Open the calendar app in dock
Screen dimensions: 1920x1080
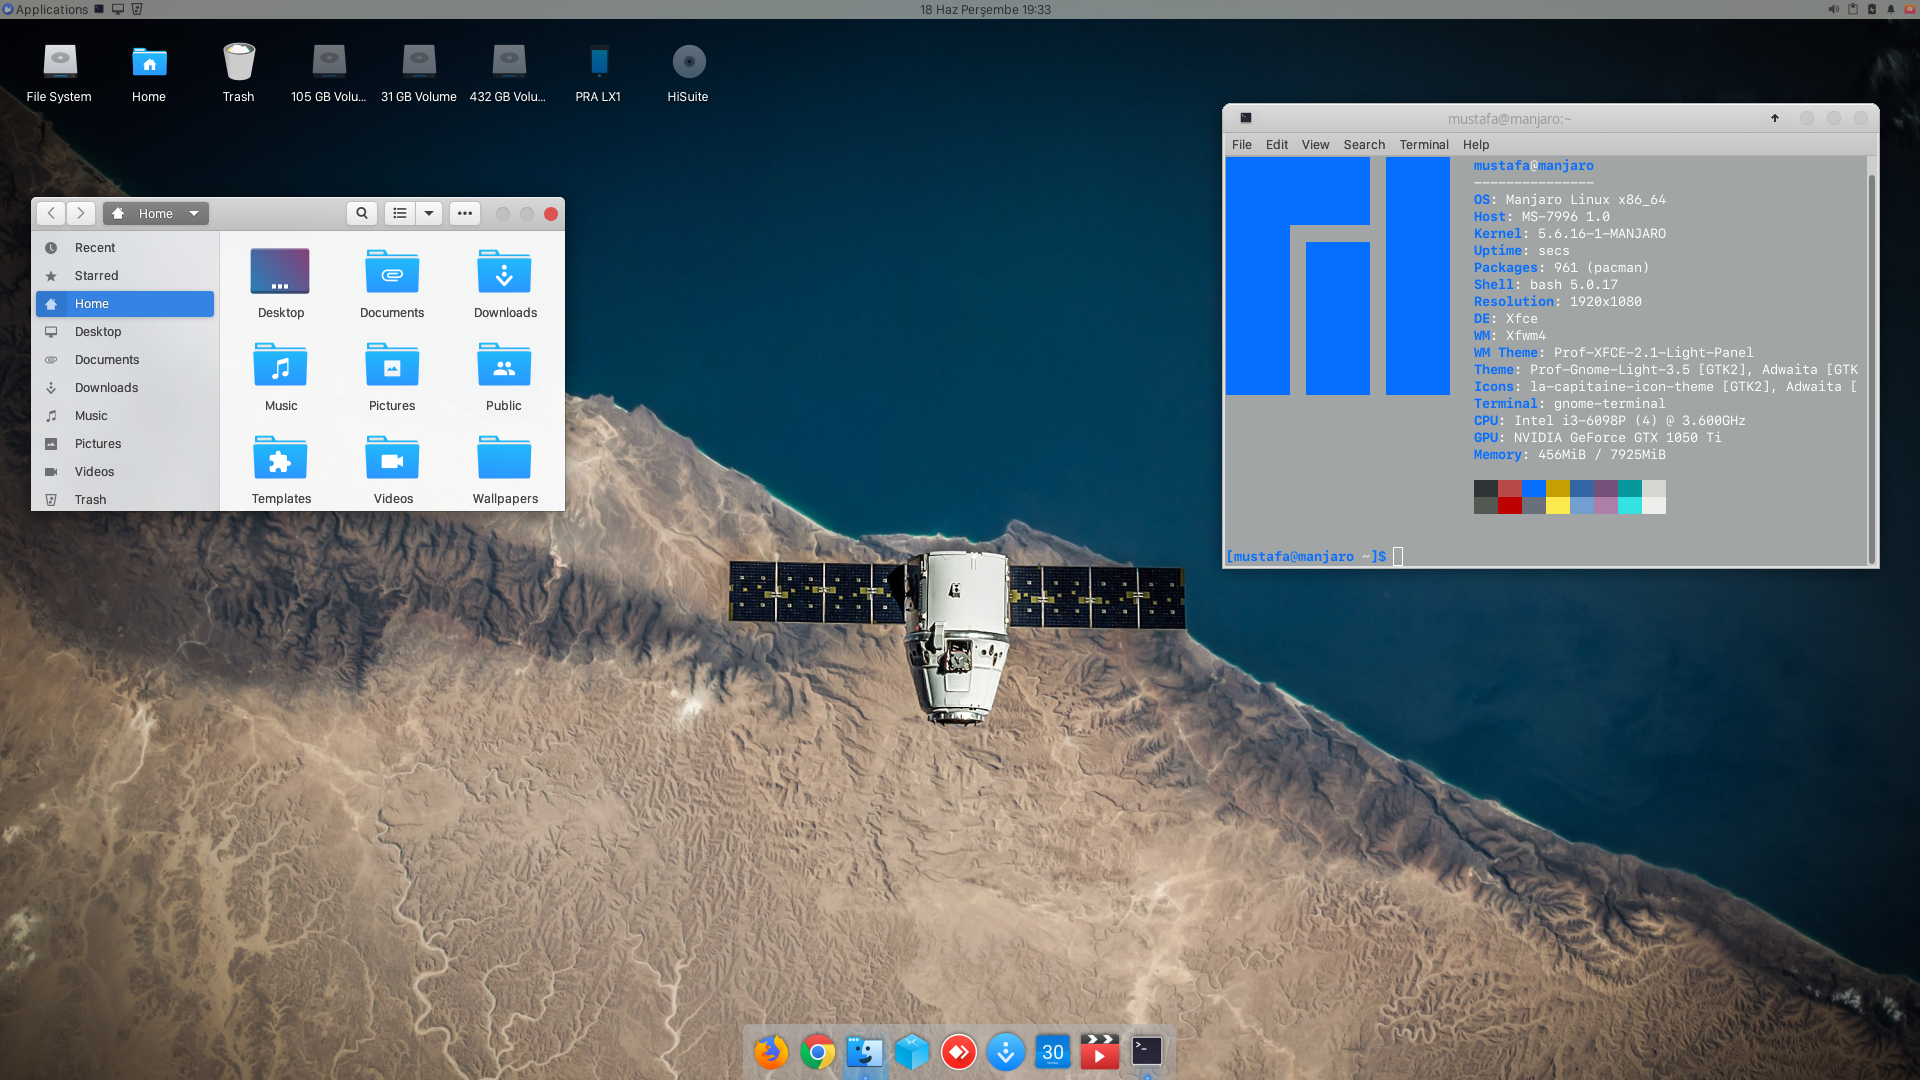1052,1052
